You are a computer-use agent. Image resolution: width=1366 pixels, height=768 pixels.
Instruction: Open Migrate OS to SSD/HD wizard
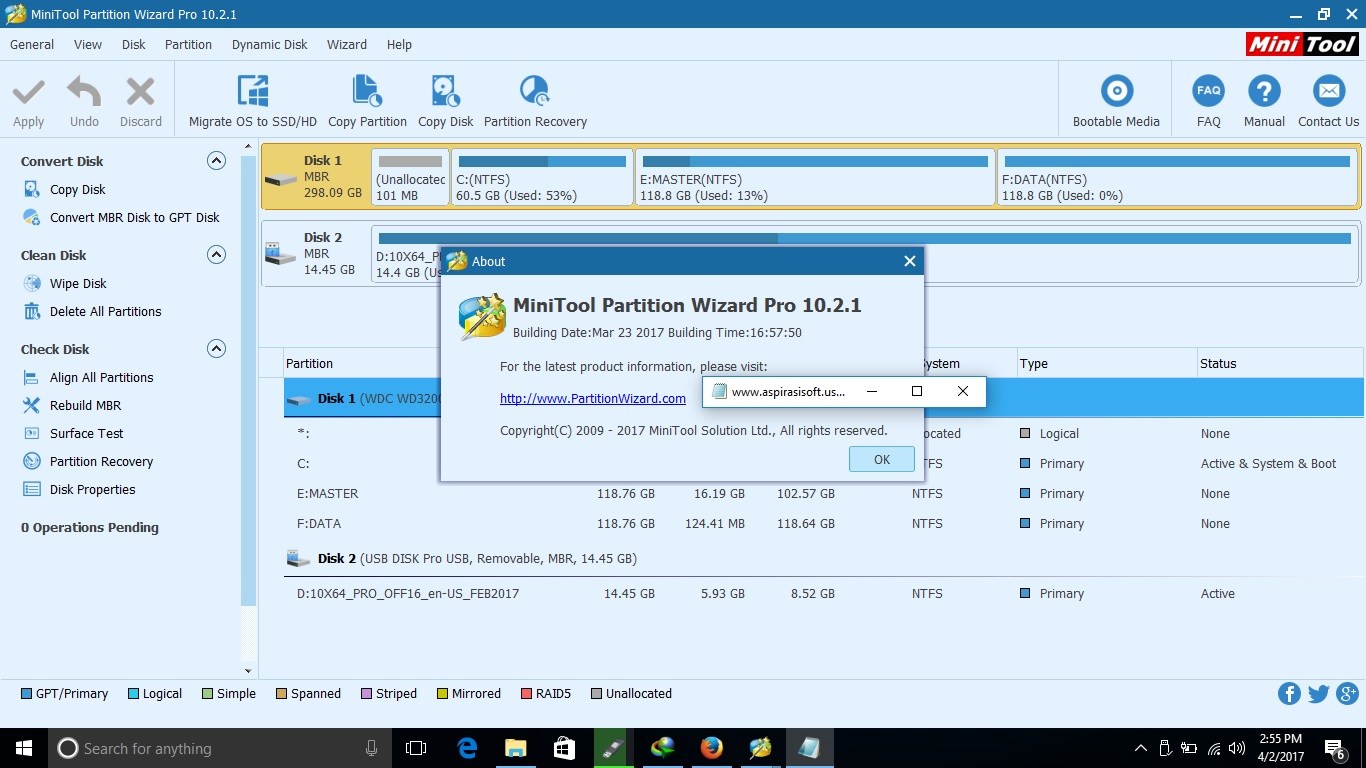(253, 100)
